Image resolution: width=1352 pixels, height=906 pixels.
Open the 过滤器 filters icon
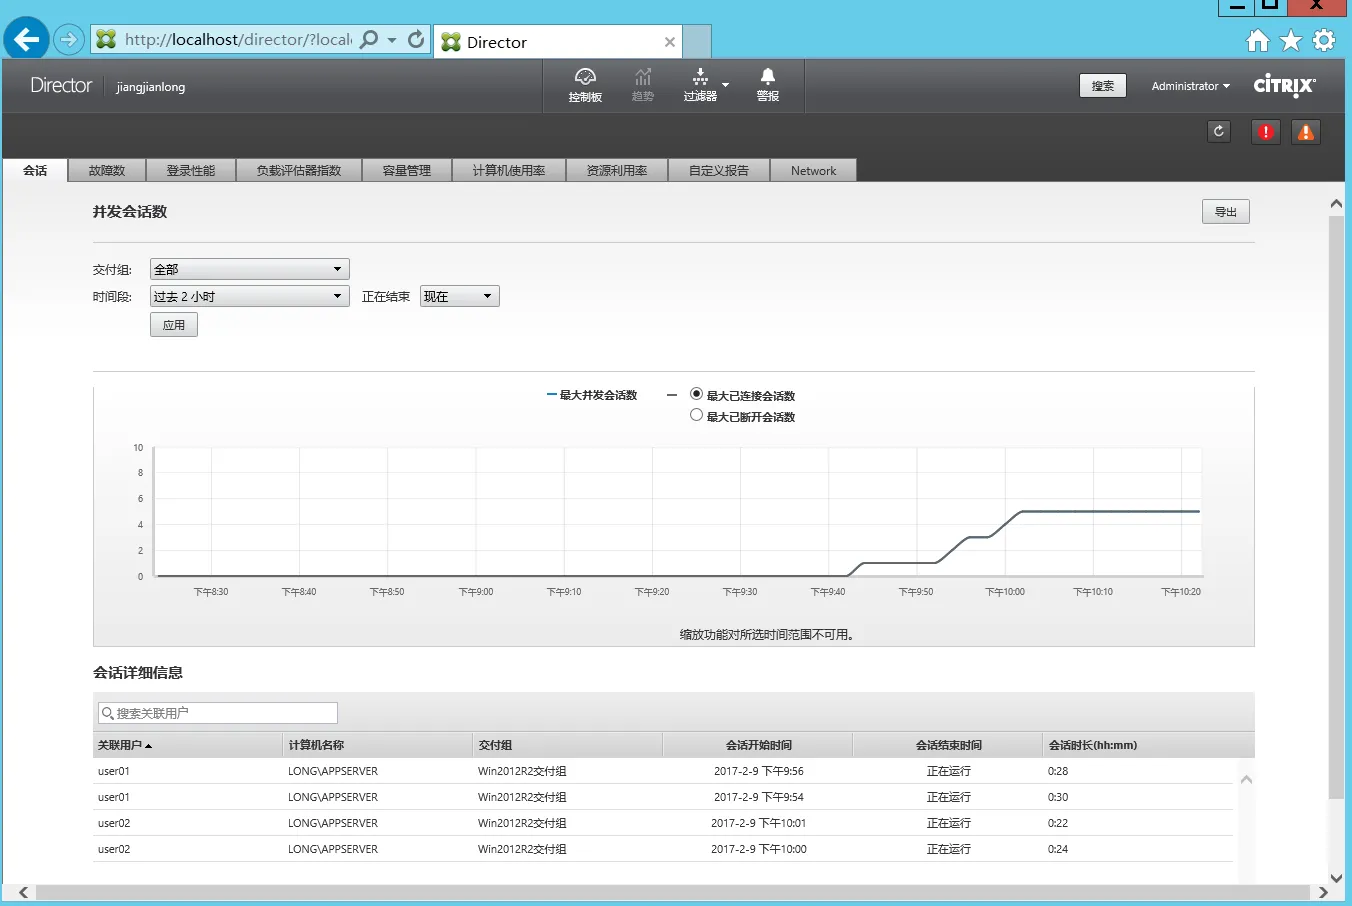700,85
